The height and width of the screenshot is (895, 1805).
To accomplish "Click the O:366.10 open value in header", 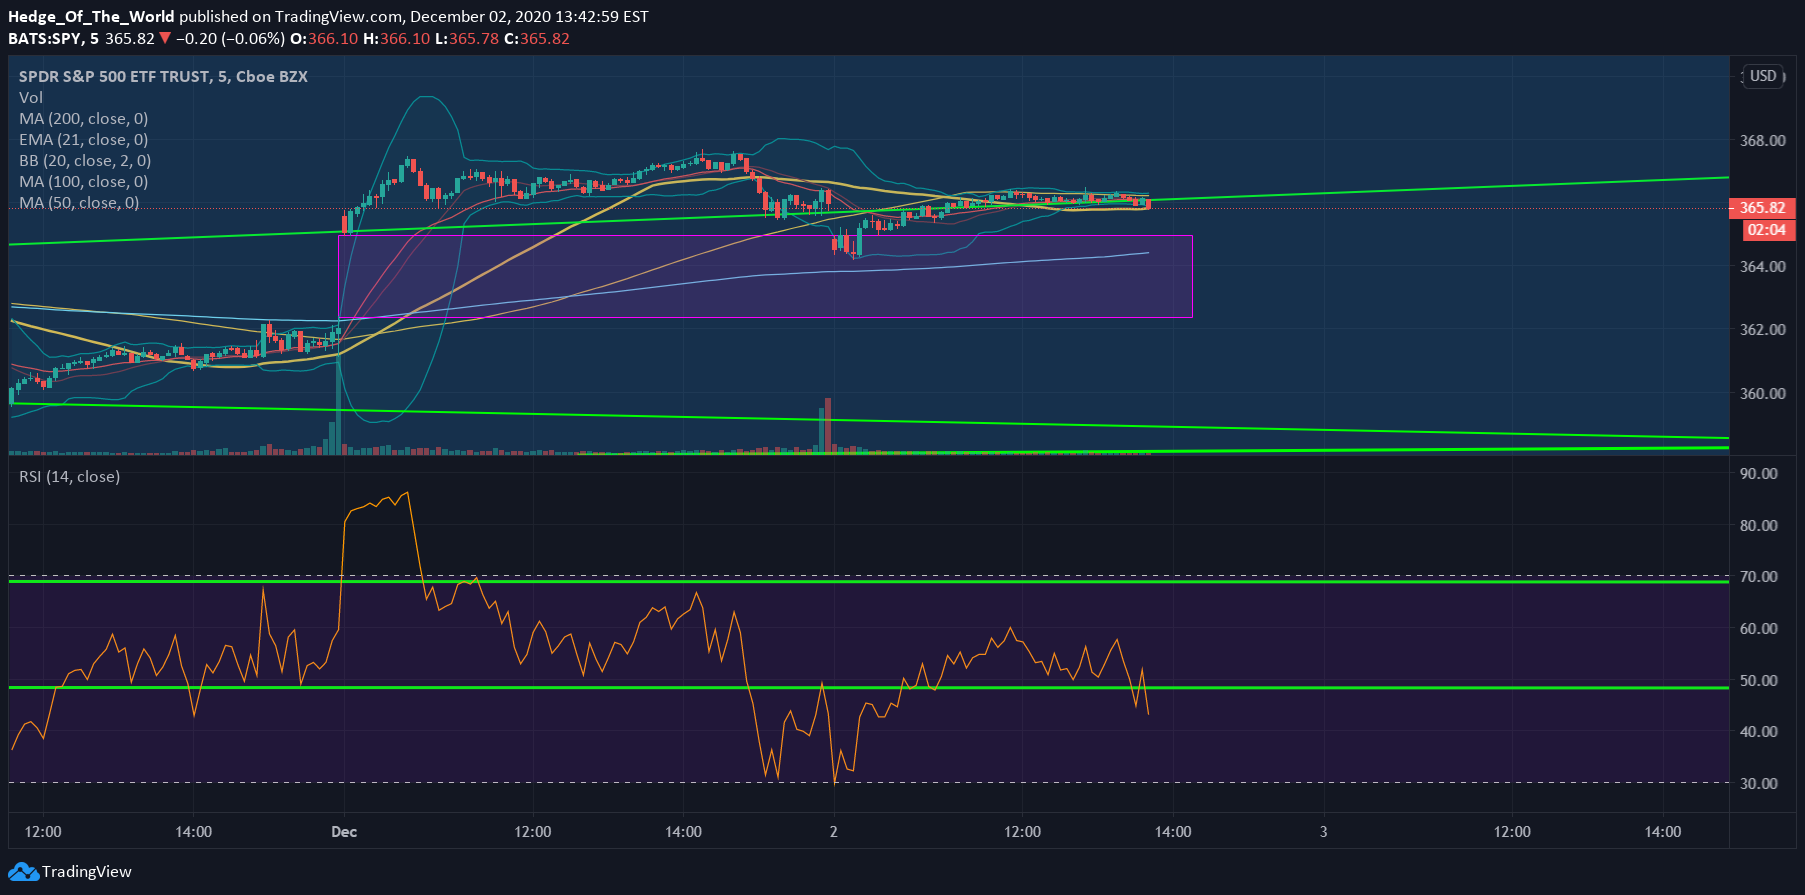I will pos(324,39).
